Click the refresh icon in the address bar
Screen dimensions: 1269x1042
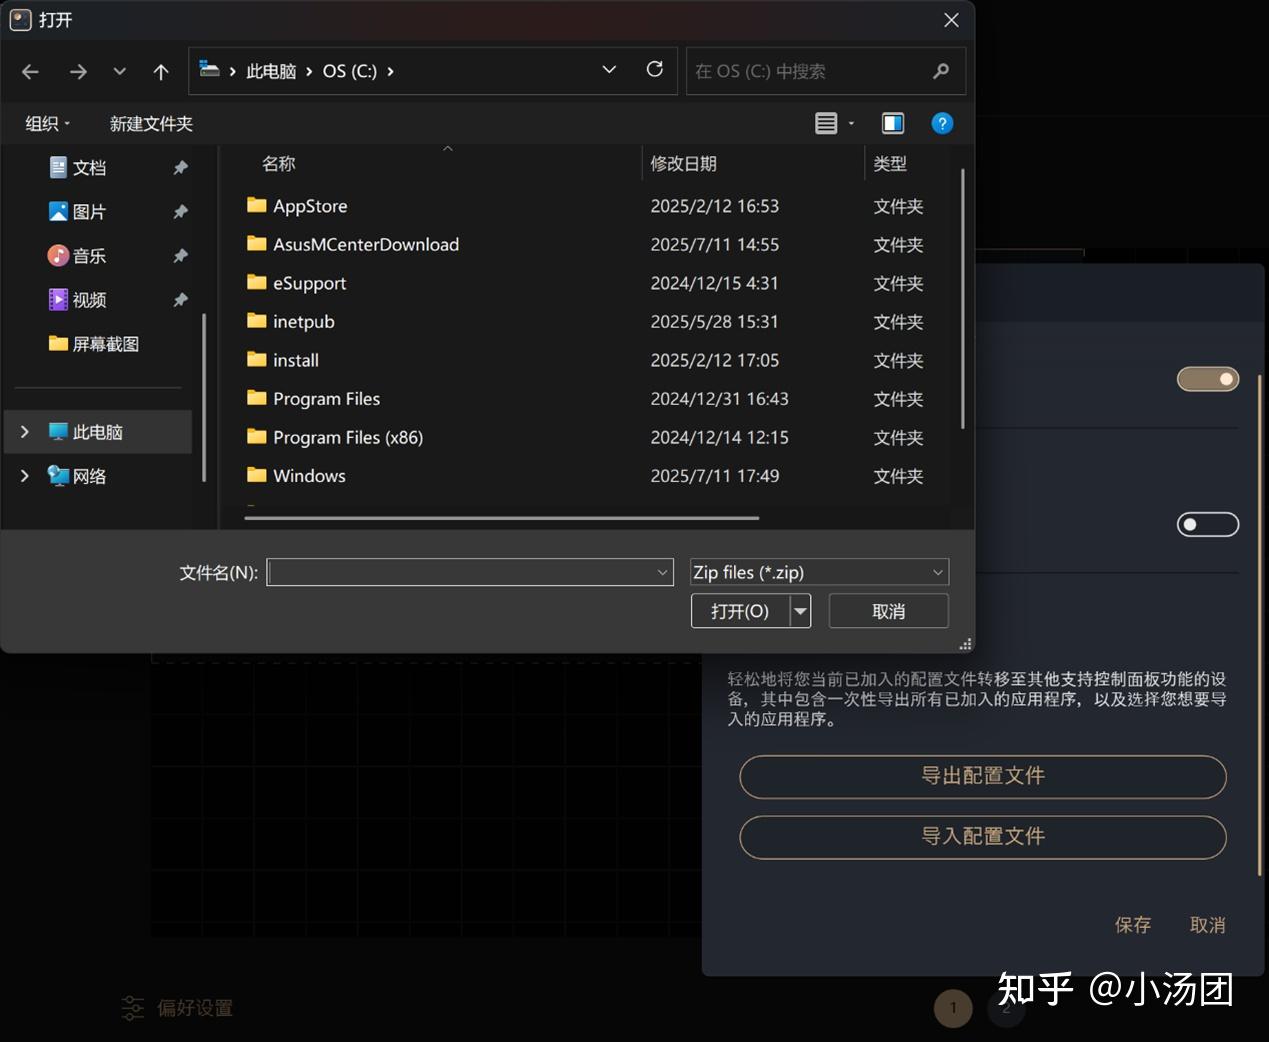pos(655,70)
